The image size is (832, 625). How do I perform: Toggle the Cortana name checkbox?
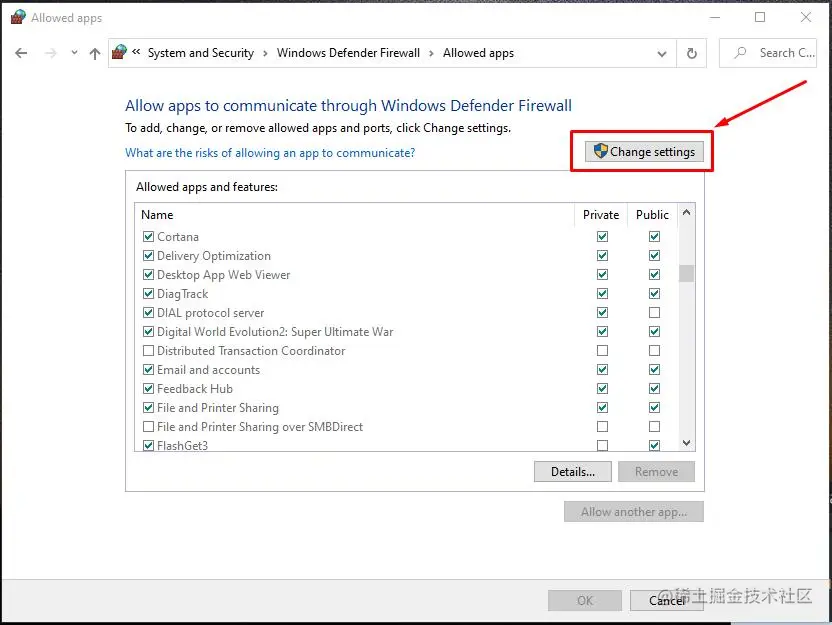click(x=149, y=237)
